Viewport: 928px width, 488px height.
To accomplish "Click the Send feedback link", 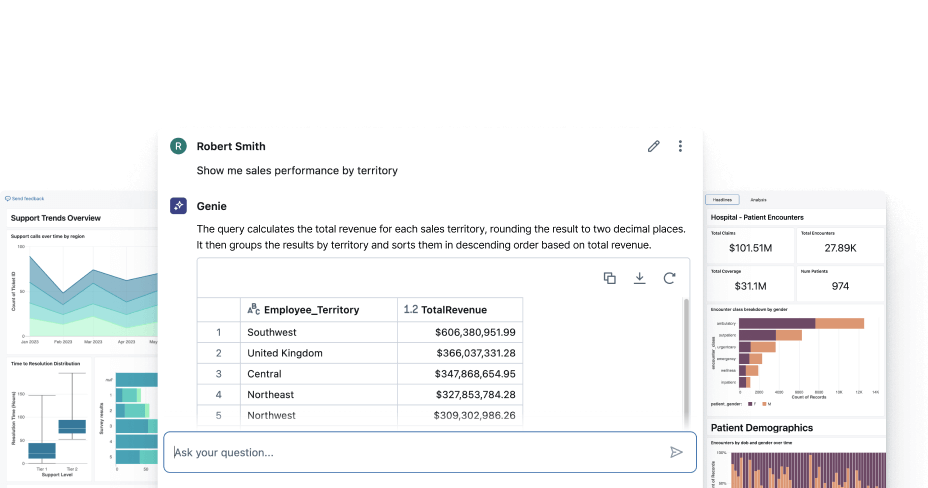I will pos(25,199).
